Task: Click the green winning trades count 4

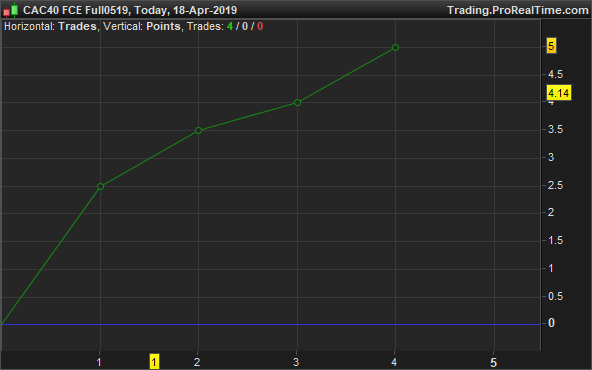Action: (230, 26)
